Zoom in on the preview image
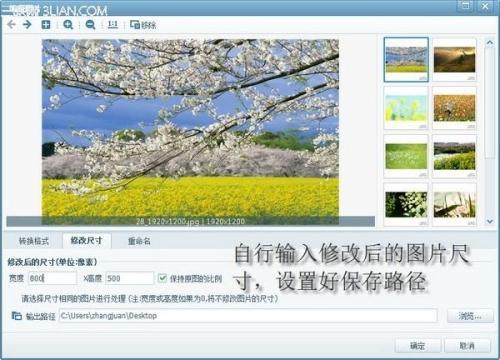Viewport: 500px width, 360px height. (x=68, y=25)
